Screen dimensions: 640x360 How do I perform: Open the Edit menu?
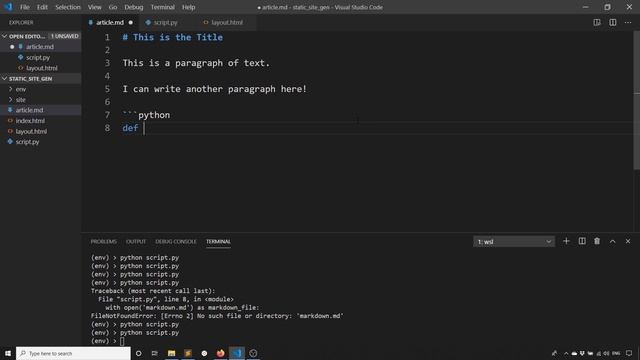coord(42,7)
